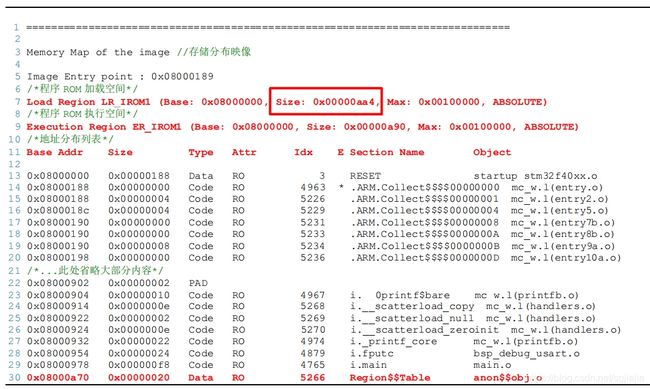Select main.o object name
Screen dimensions: 650x389
point(492,365)
